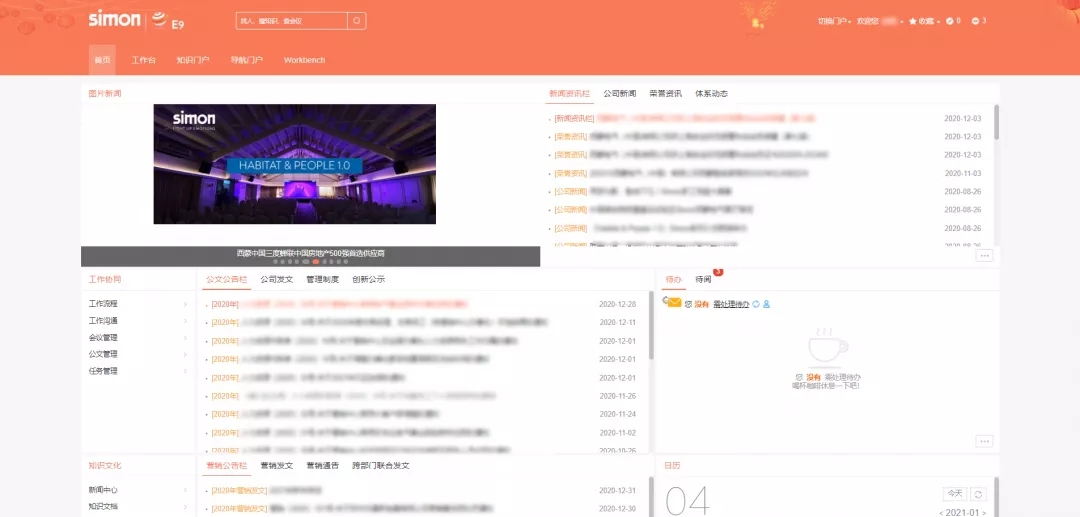Click the 公文公告栏 list vertical scrollbar
The width and height of the screenshot is (1080, 517).
pyautogui.click(x=652, y=326)
